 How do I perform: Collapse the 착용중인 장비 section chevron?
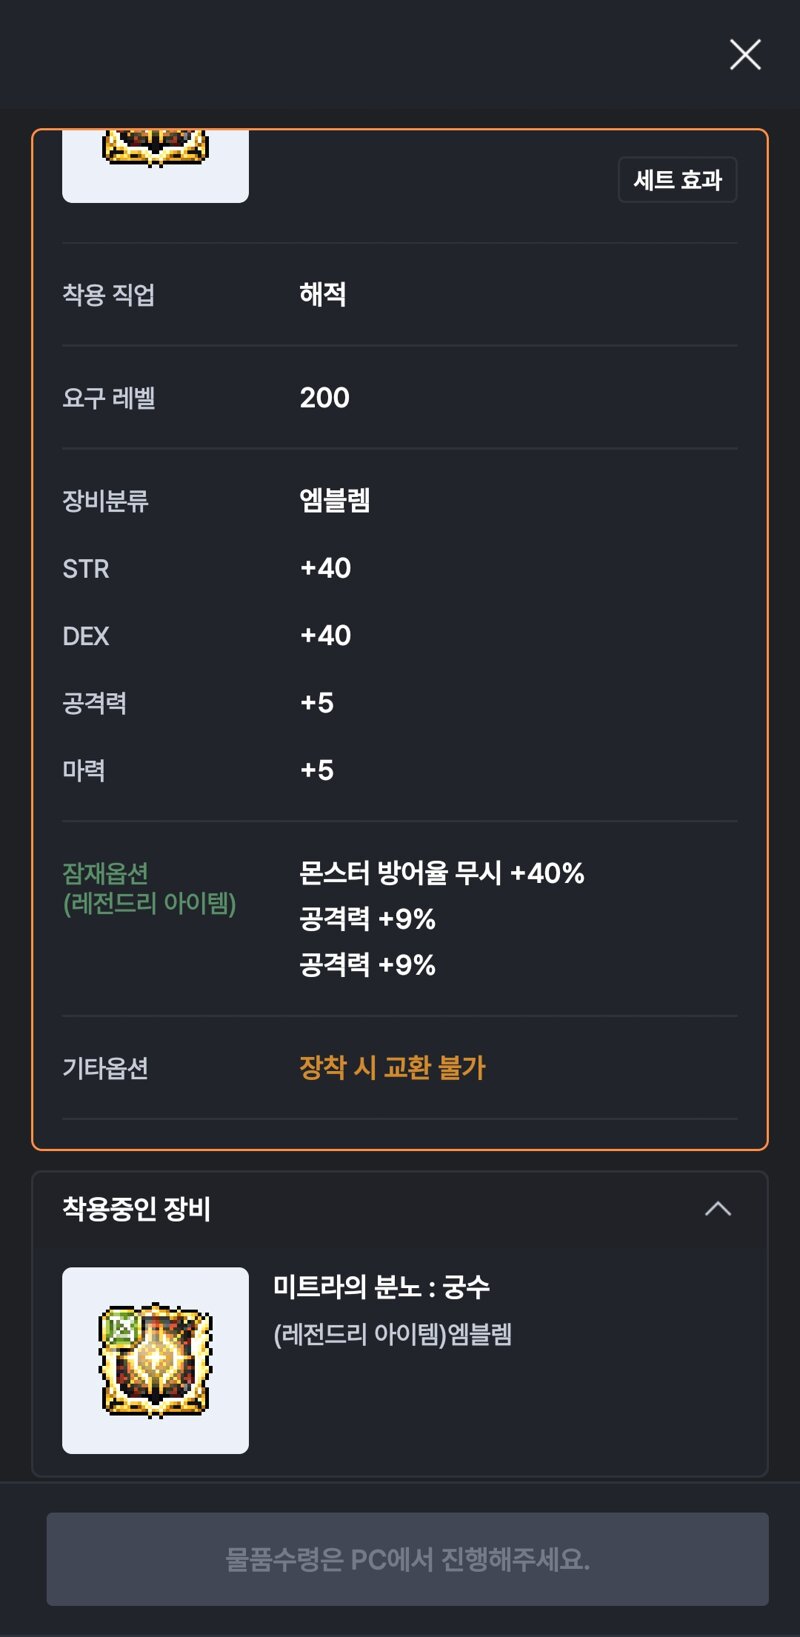pyautogui.click(x=718, y=1209)
